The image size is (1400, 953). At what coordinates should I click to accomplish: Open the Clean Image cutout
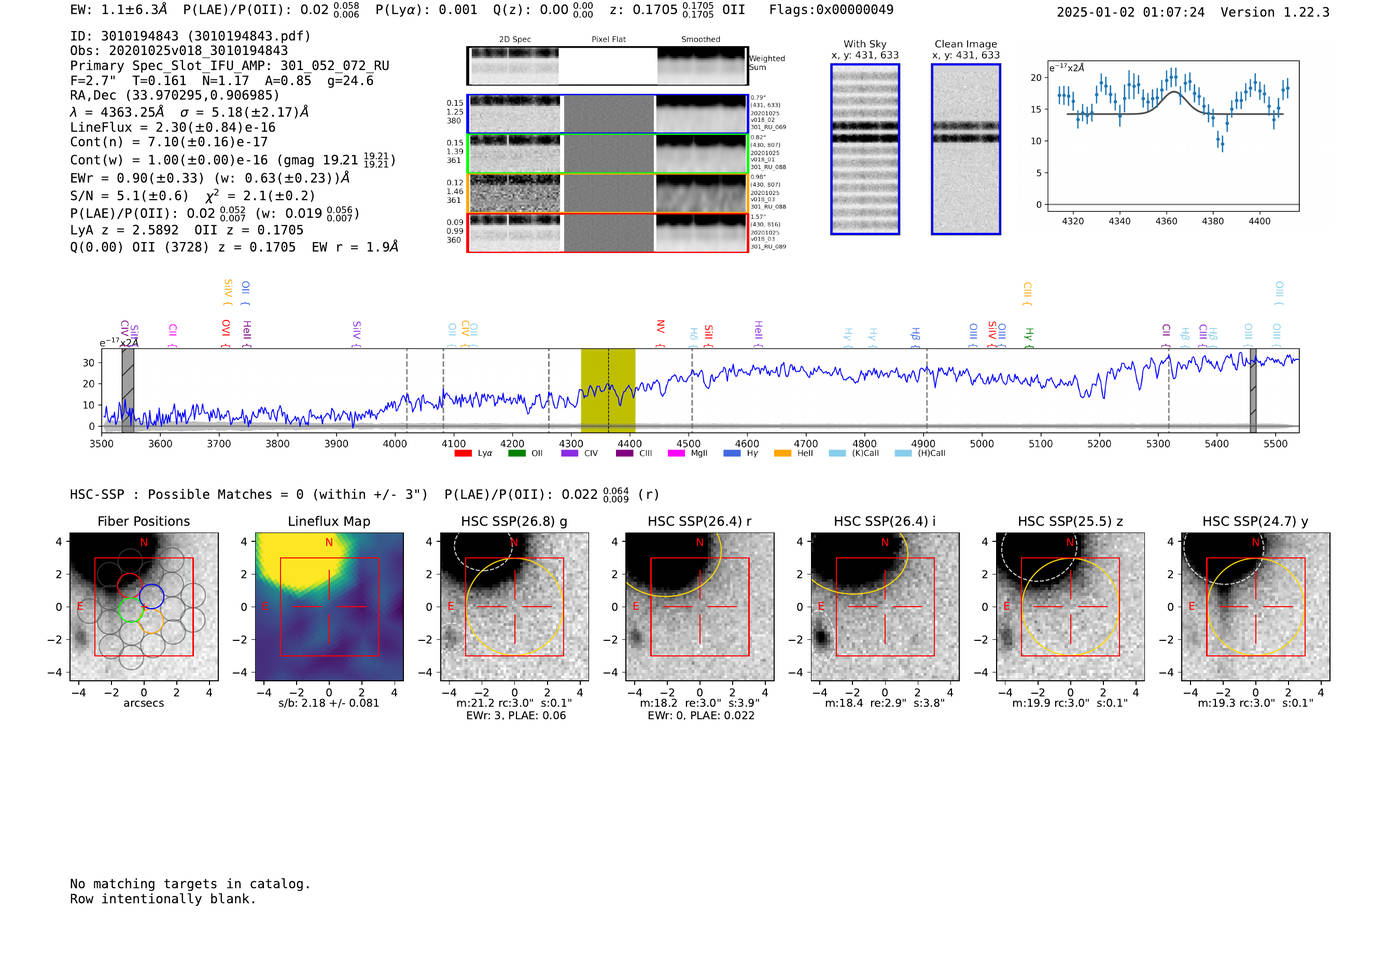click(966, 149)
